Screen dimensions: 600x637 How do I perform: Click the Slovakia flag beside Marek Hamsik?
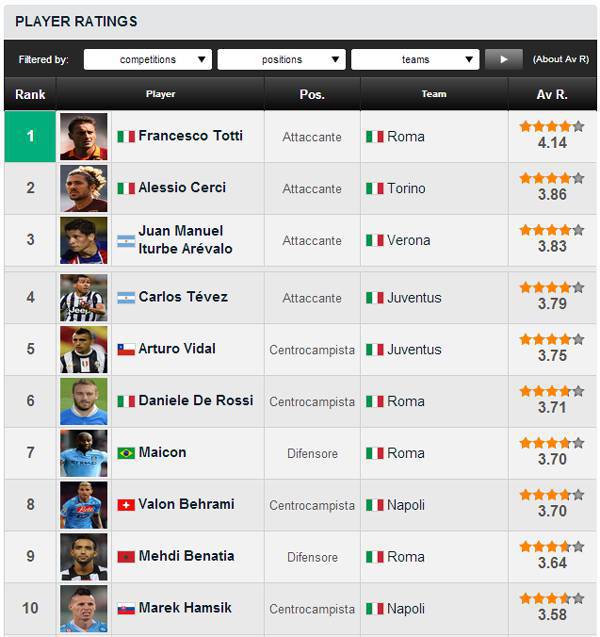[126, 609]
